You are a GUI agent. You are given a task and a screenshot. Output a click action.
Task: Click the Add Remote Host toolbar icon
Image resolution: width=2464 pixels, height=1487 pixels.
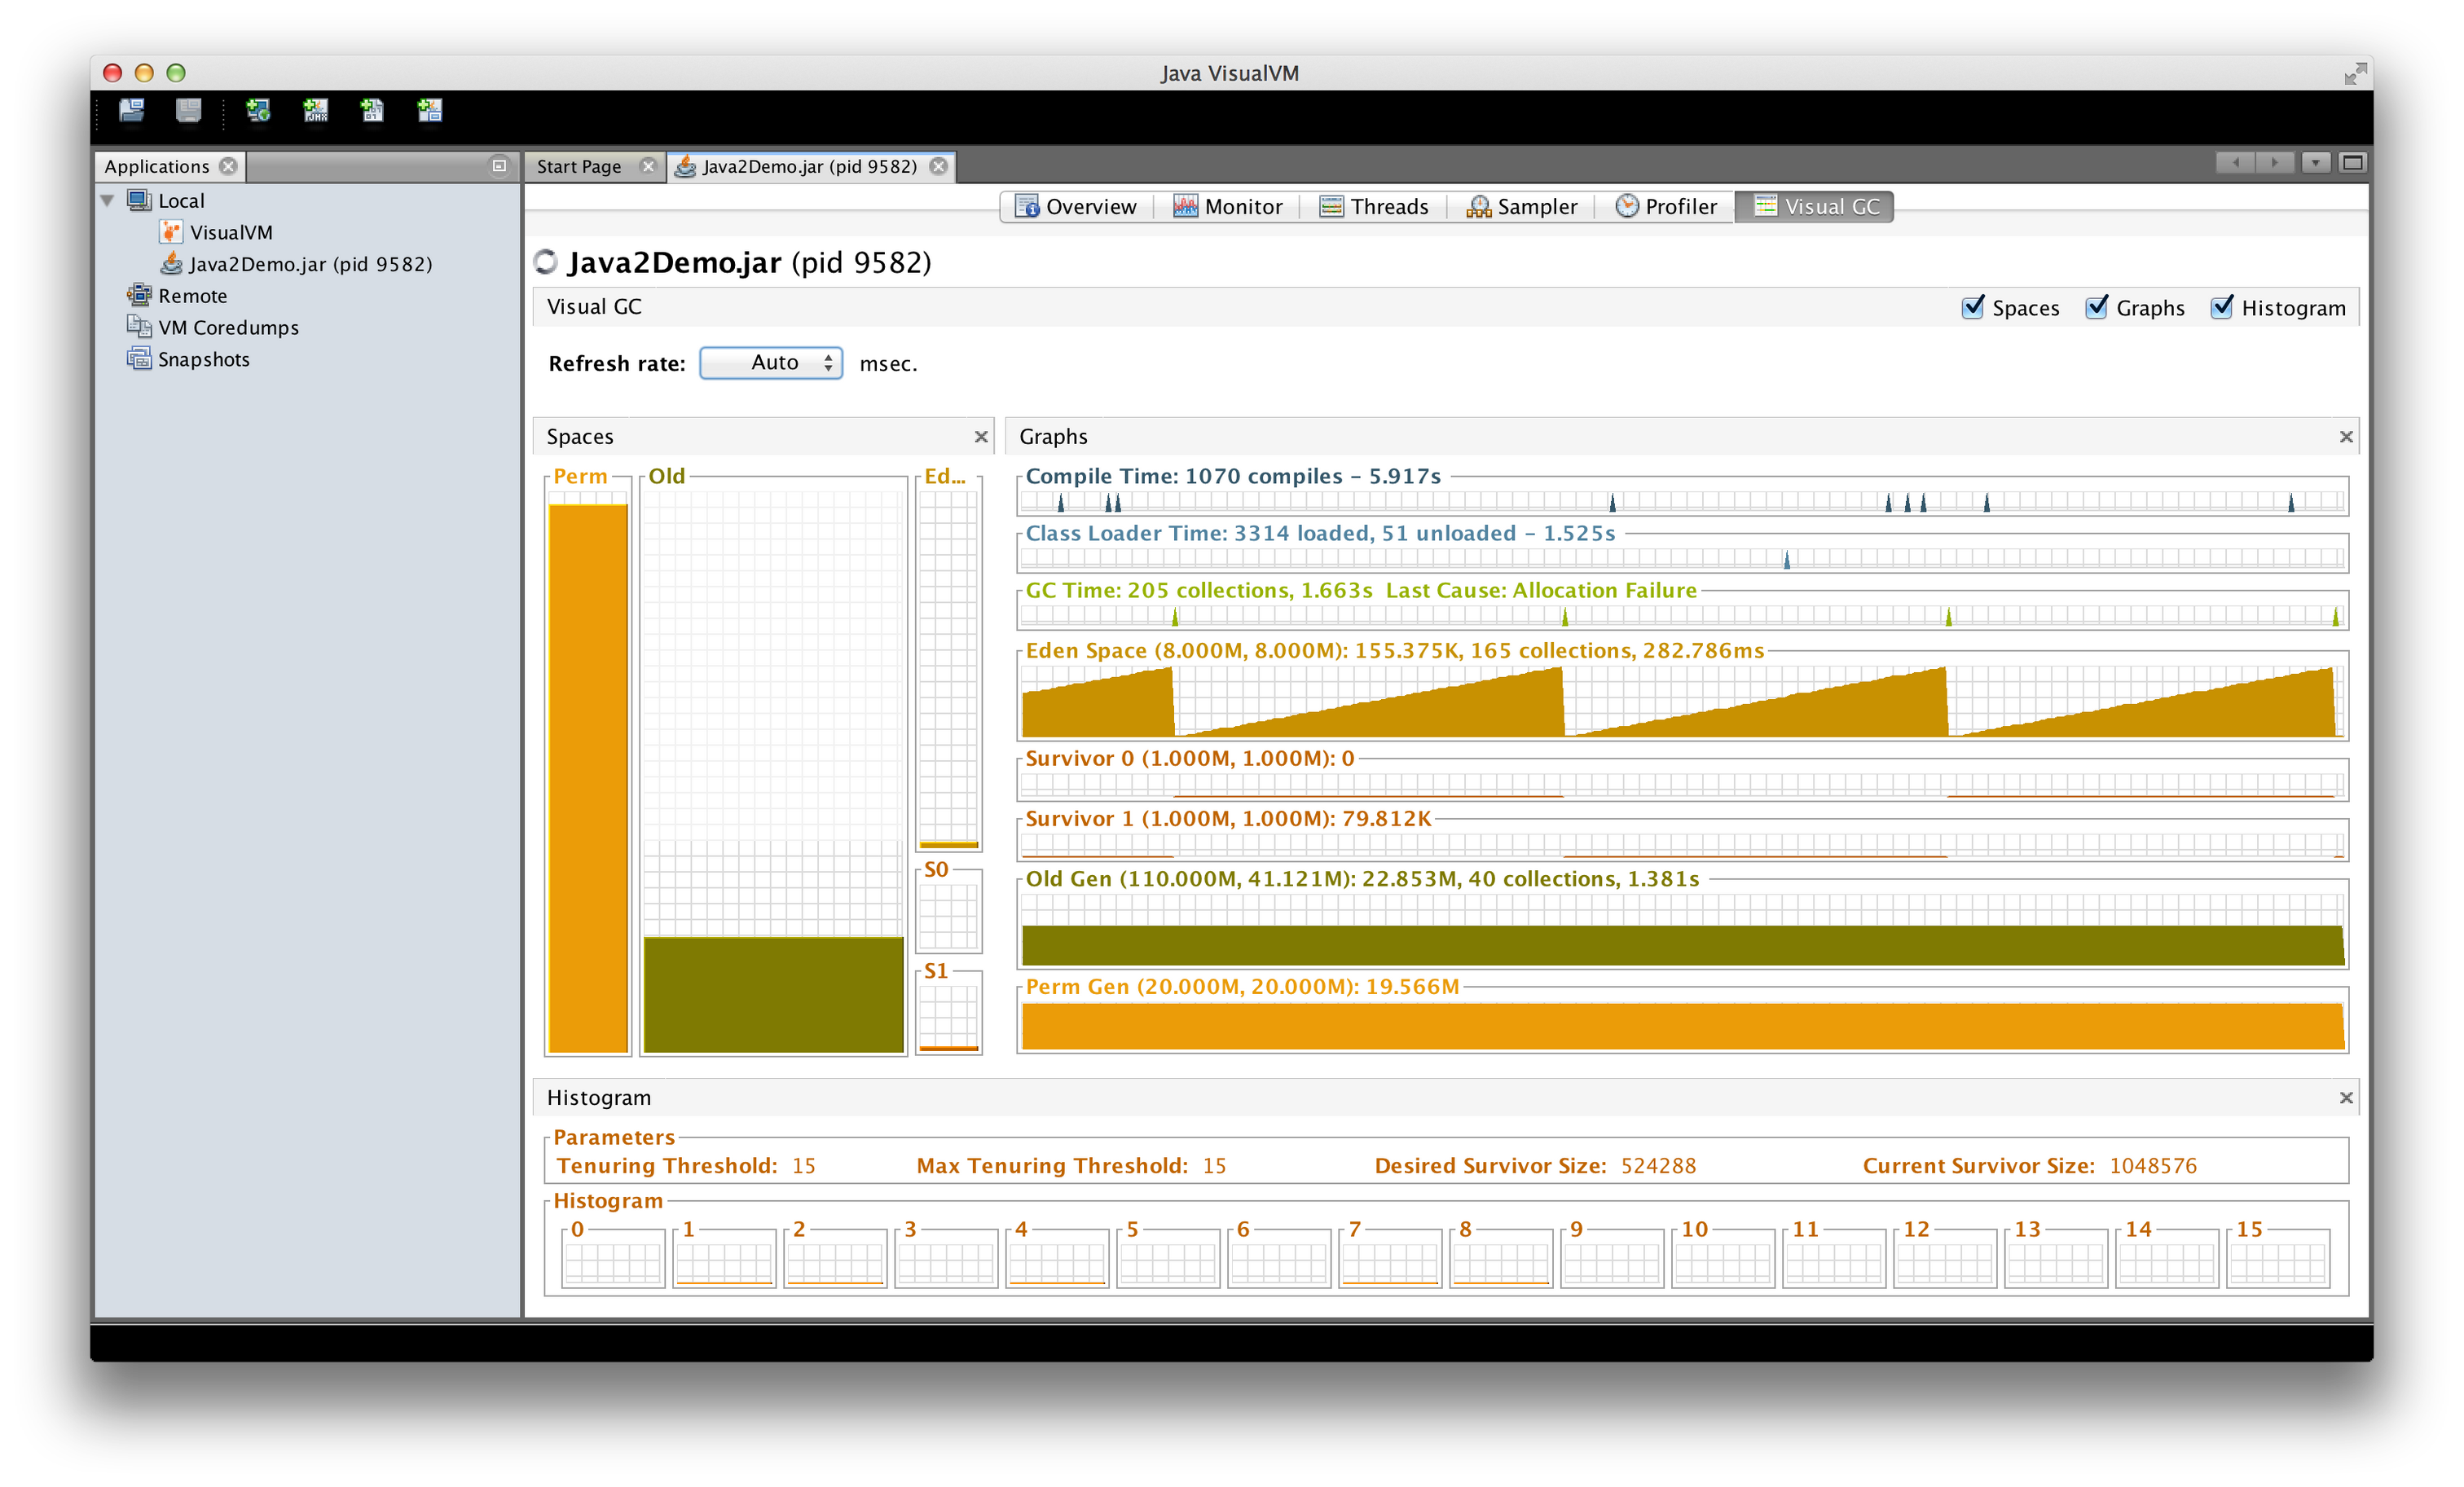click(259, 110)
